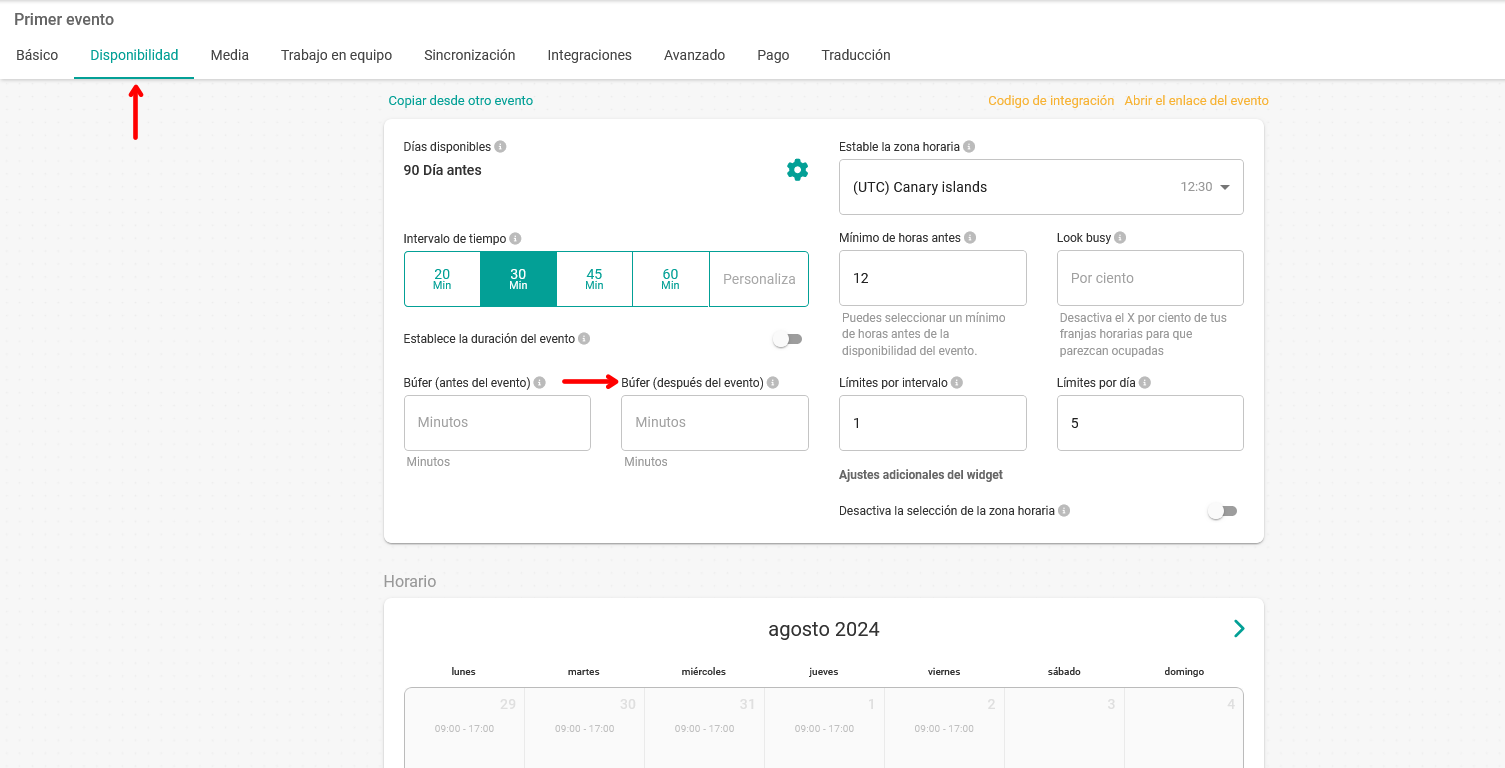
Task: Click info icon next to Look busy
Action: (x=1120, y=238)
